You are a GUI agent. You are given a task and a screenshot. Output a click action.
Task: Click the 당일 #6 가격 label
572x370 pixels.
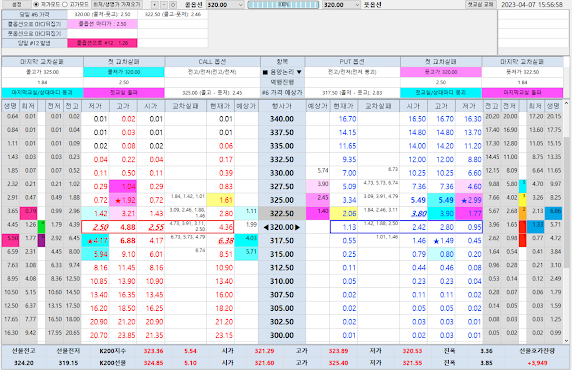(34, 15)
